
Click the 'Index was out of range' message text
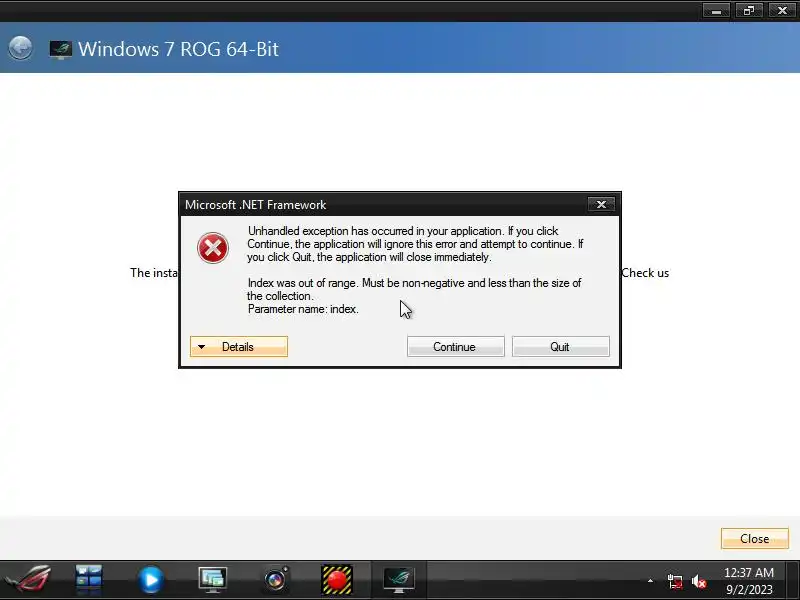point(414,289)
